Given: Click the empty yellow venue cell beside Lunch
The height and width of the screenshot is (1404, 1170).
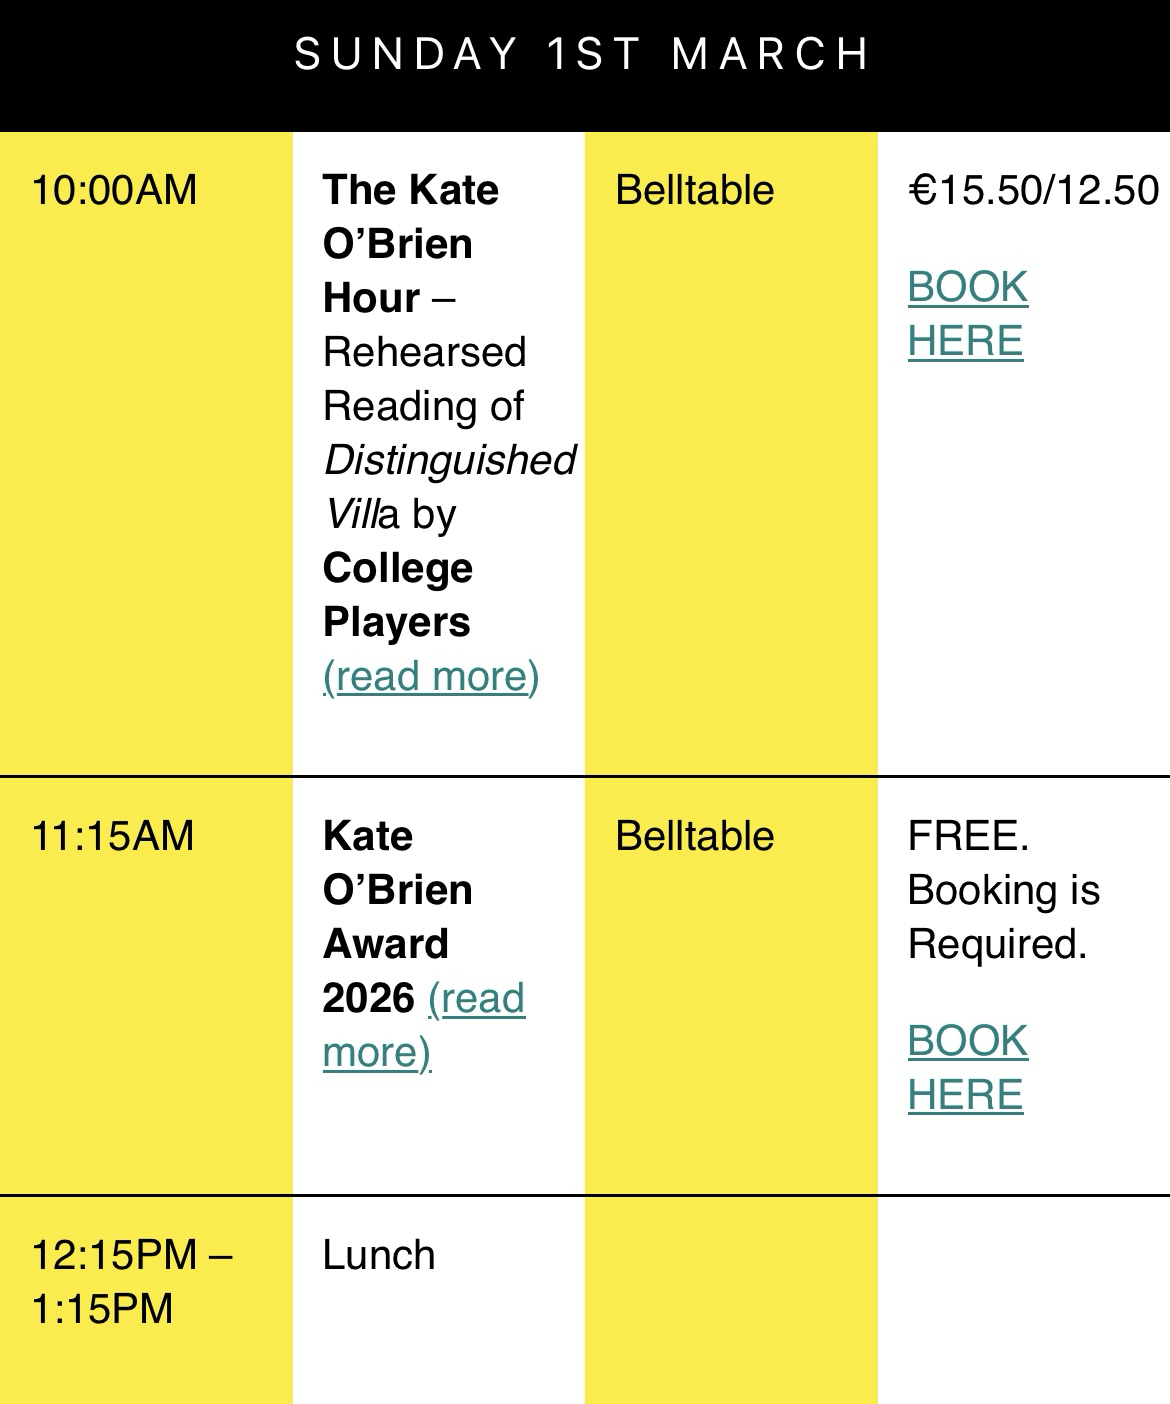Looking at the screenshot, I should [731, 1300].
